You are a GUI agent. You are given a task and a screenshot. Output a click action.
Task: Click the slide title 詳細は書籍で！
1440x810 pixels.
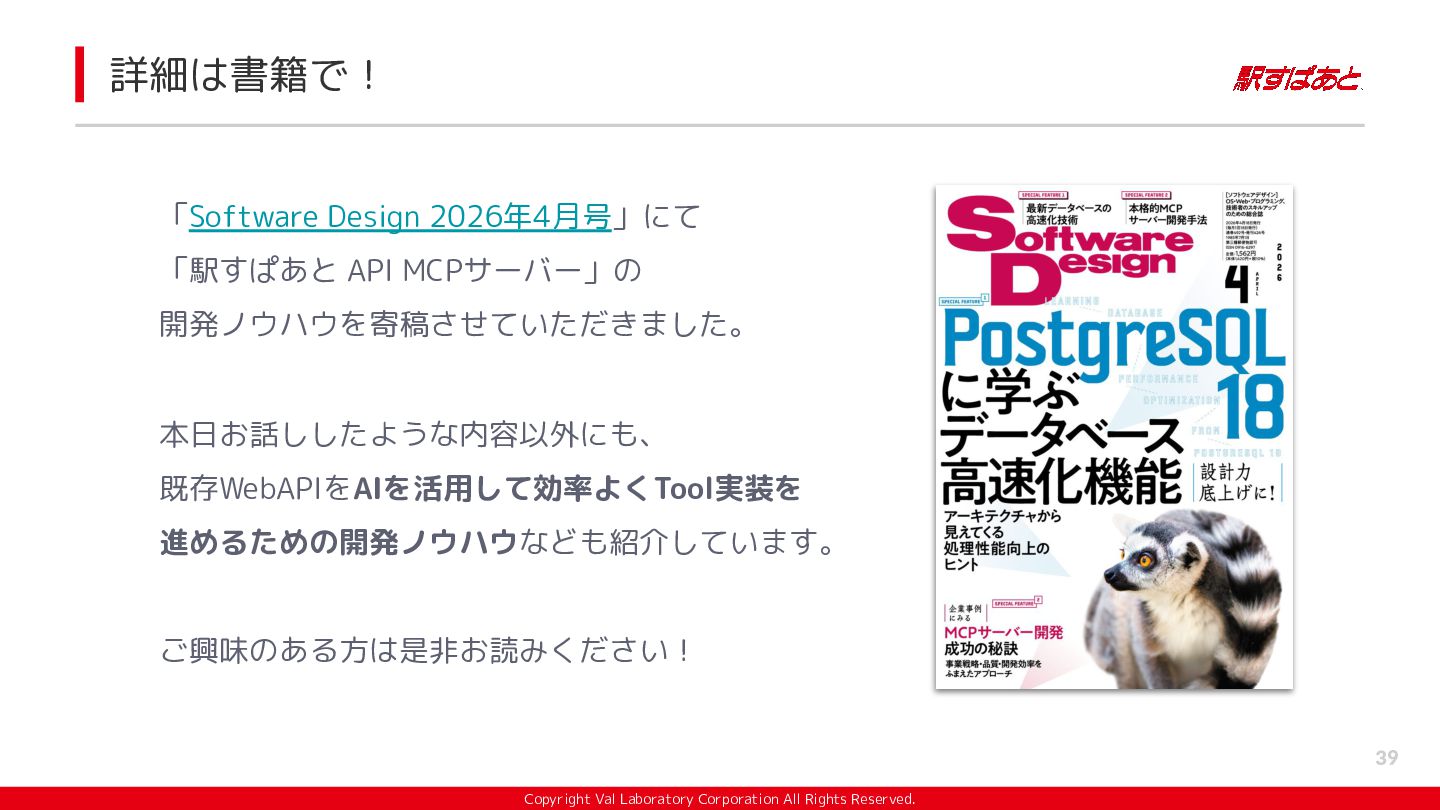tap(245, 75)
